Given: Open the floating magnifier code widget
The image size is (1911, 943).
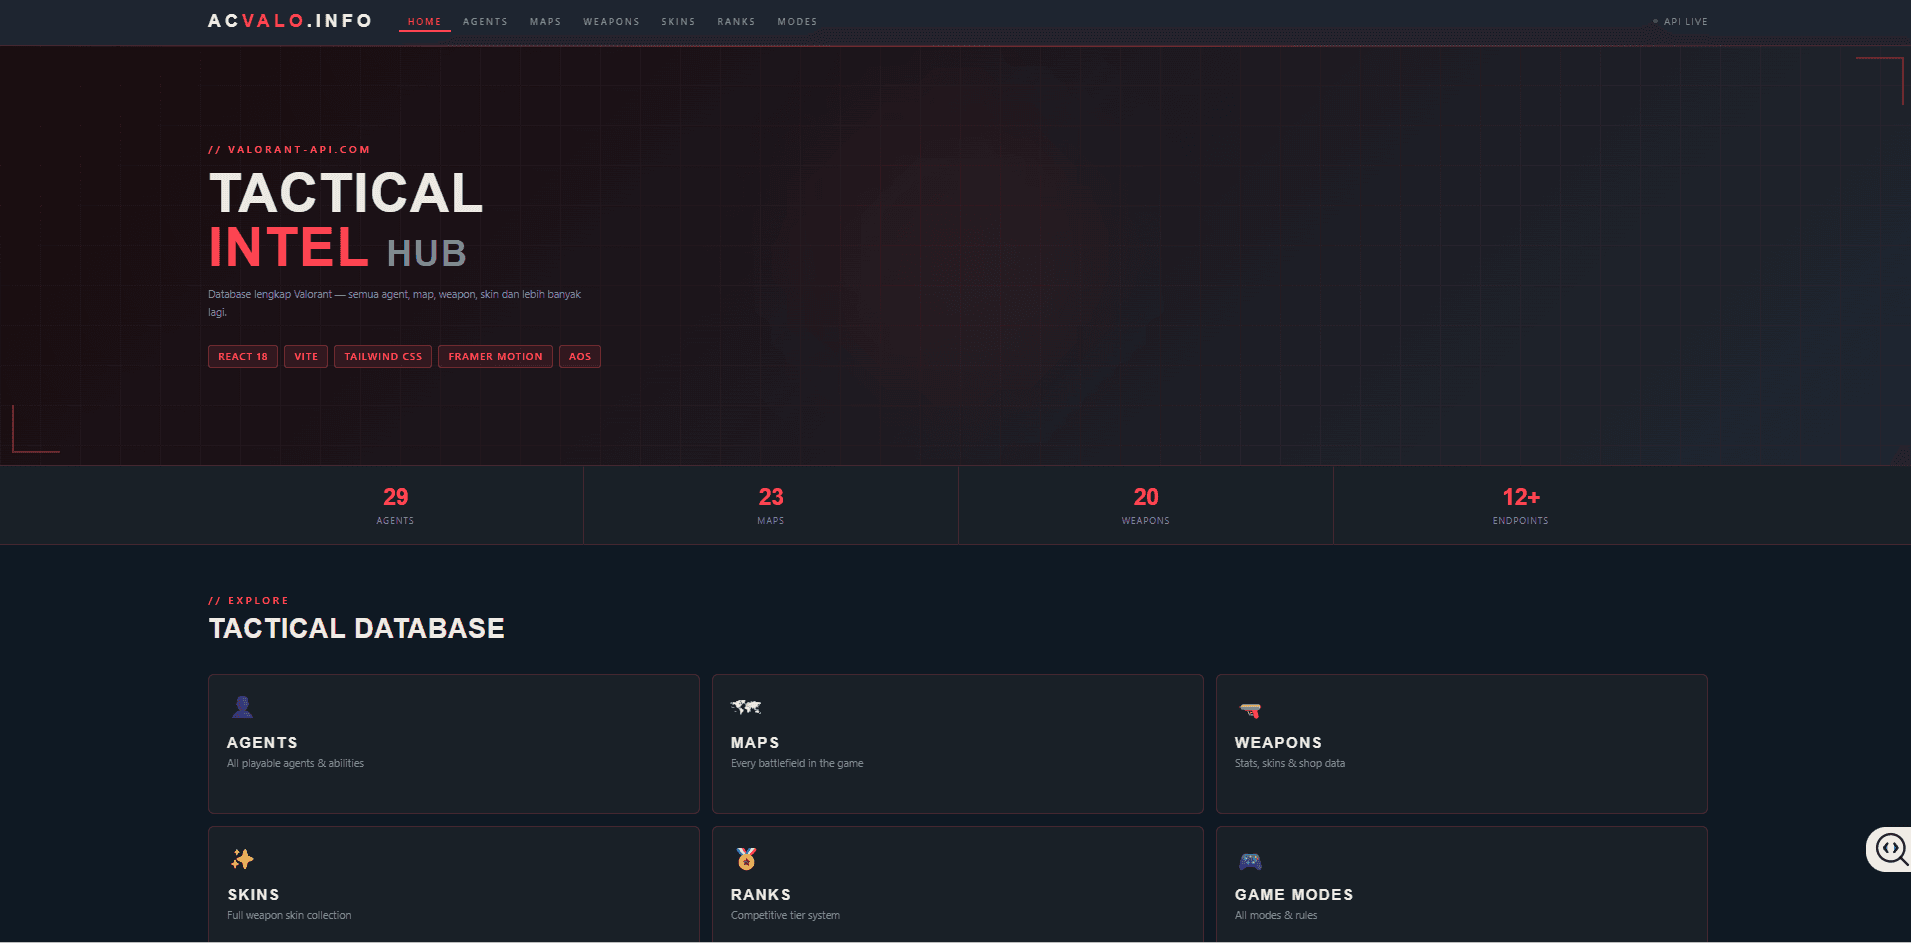Looking at the screenshot, I should (1890, 849).
